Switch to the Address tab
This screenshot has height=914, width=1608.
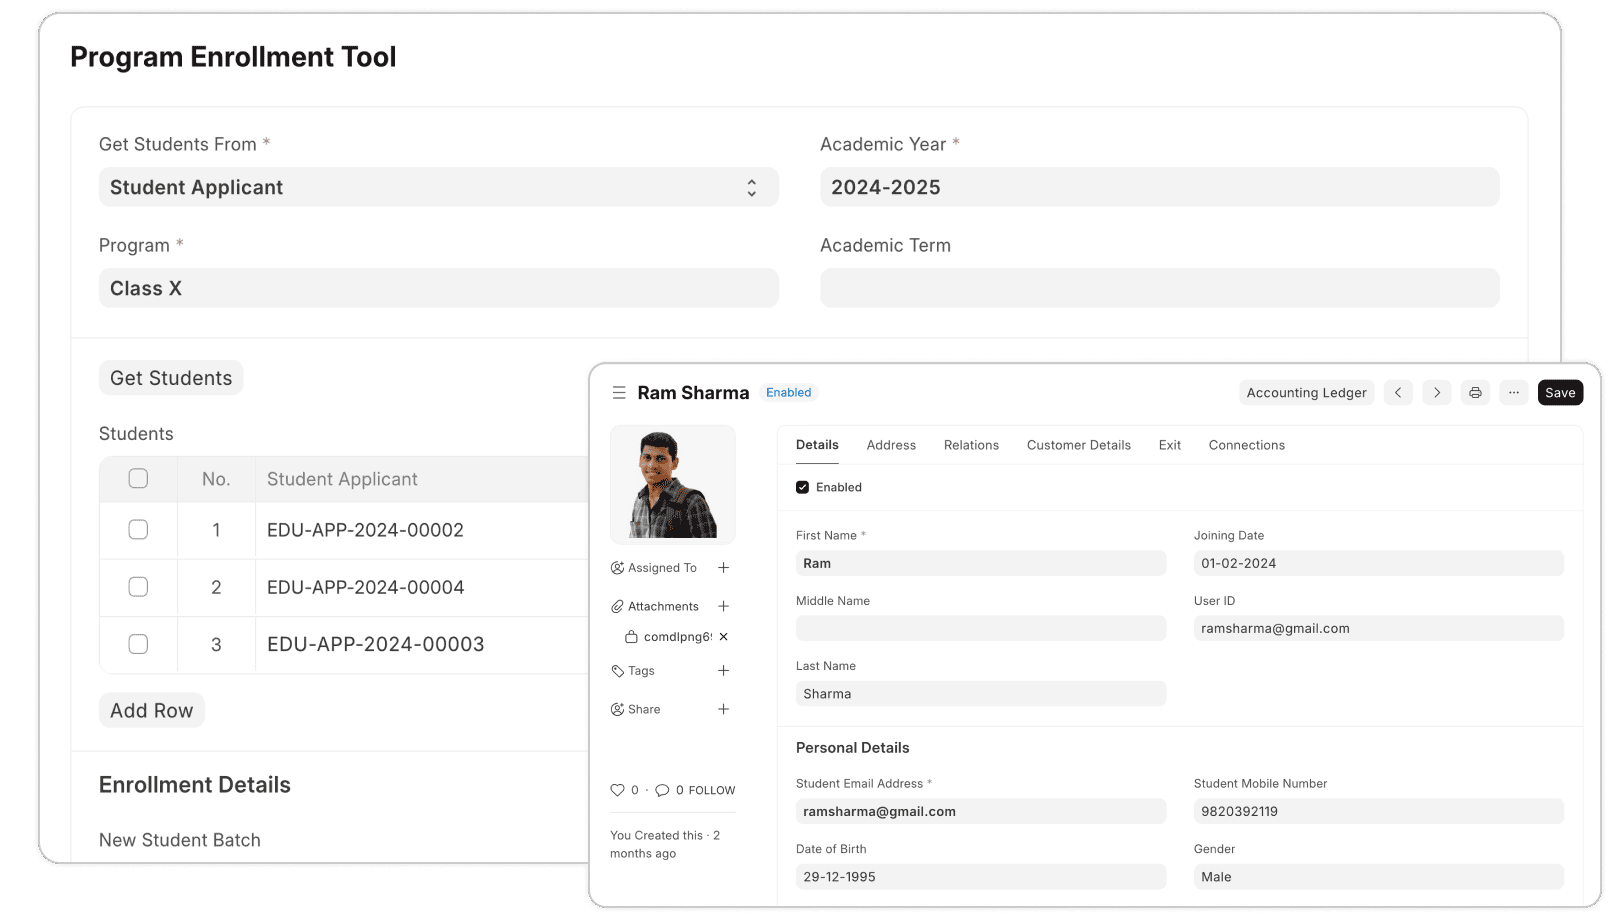click(891, 445)
